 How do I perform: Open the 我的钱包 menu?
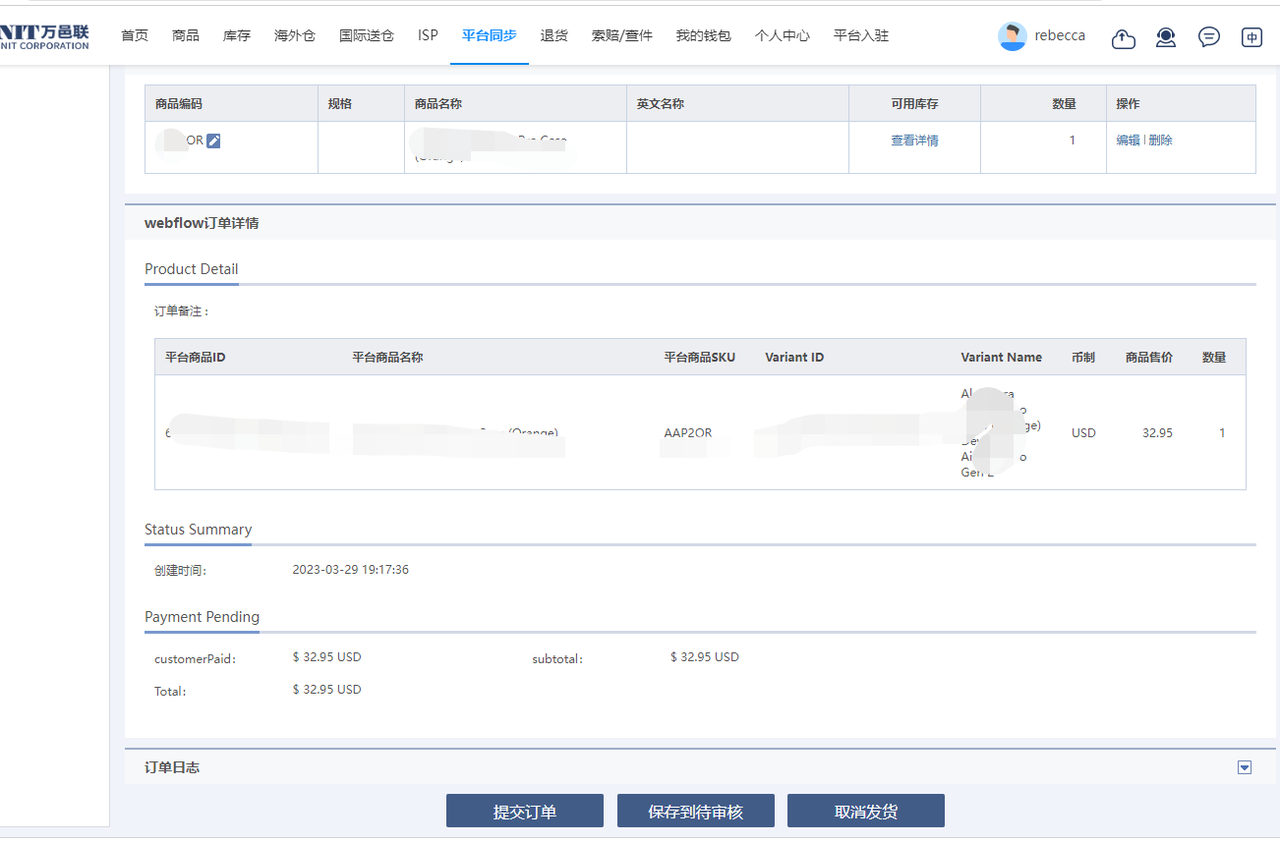coord(703,35)
